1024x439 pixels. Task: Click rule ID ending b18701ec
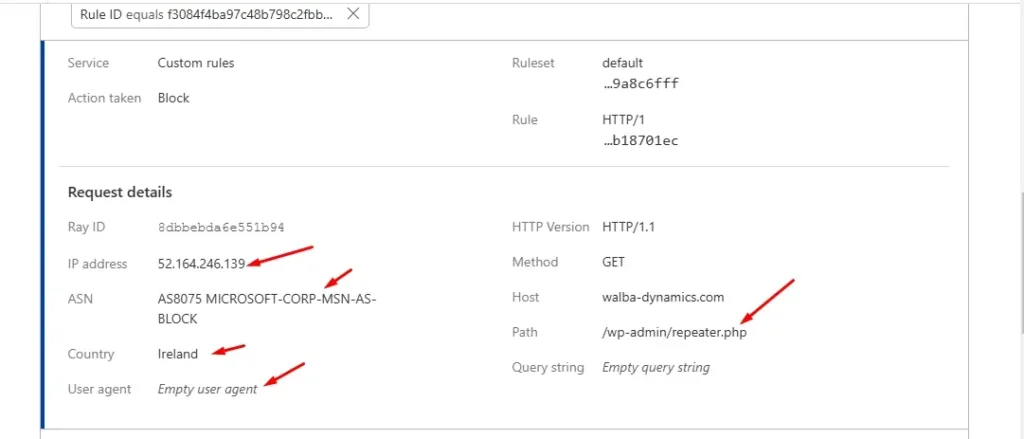640,141
